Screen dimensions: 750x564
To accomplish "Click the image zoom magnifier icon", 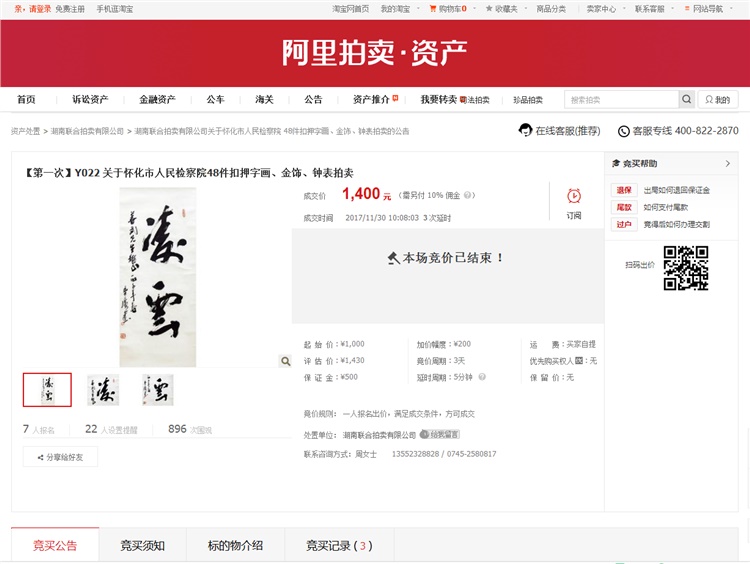I will pyautogui.click(x=286, y=361).
